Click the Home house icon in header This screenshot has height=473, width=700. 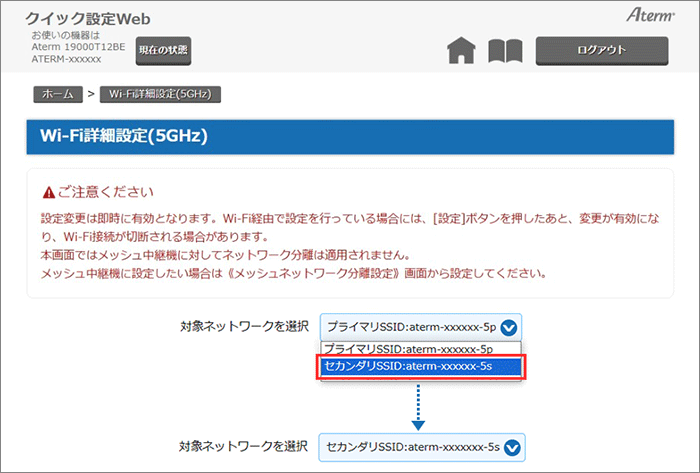tap(461, 51)
